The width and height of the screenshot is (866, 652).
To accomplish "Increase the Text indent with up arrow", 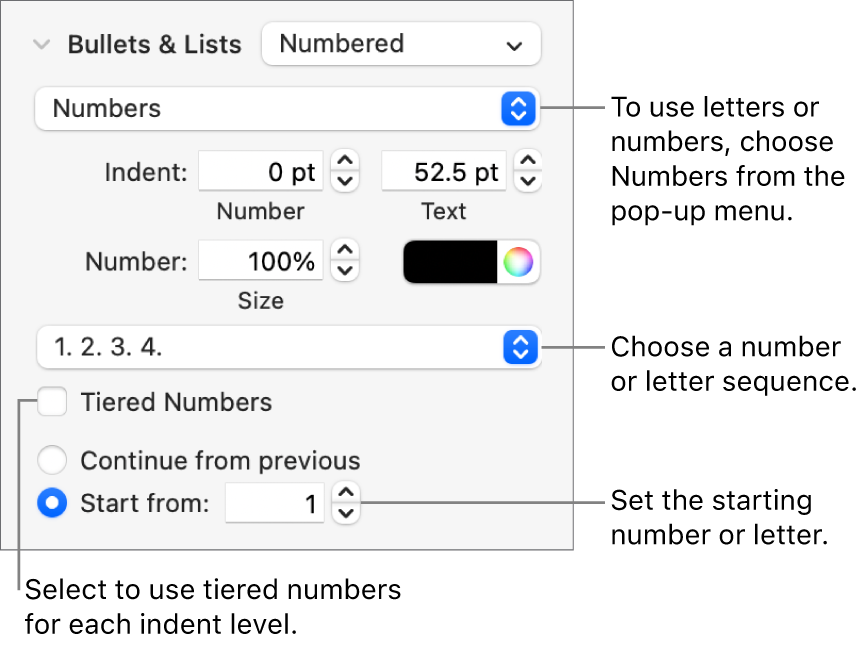I will point(527,161).
